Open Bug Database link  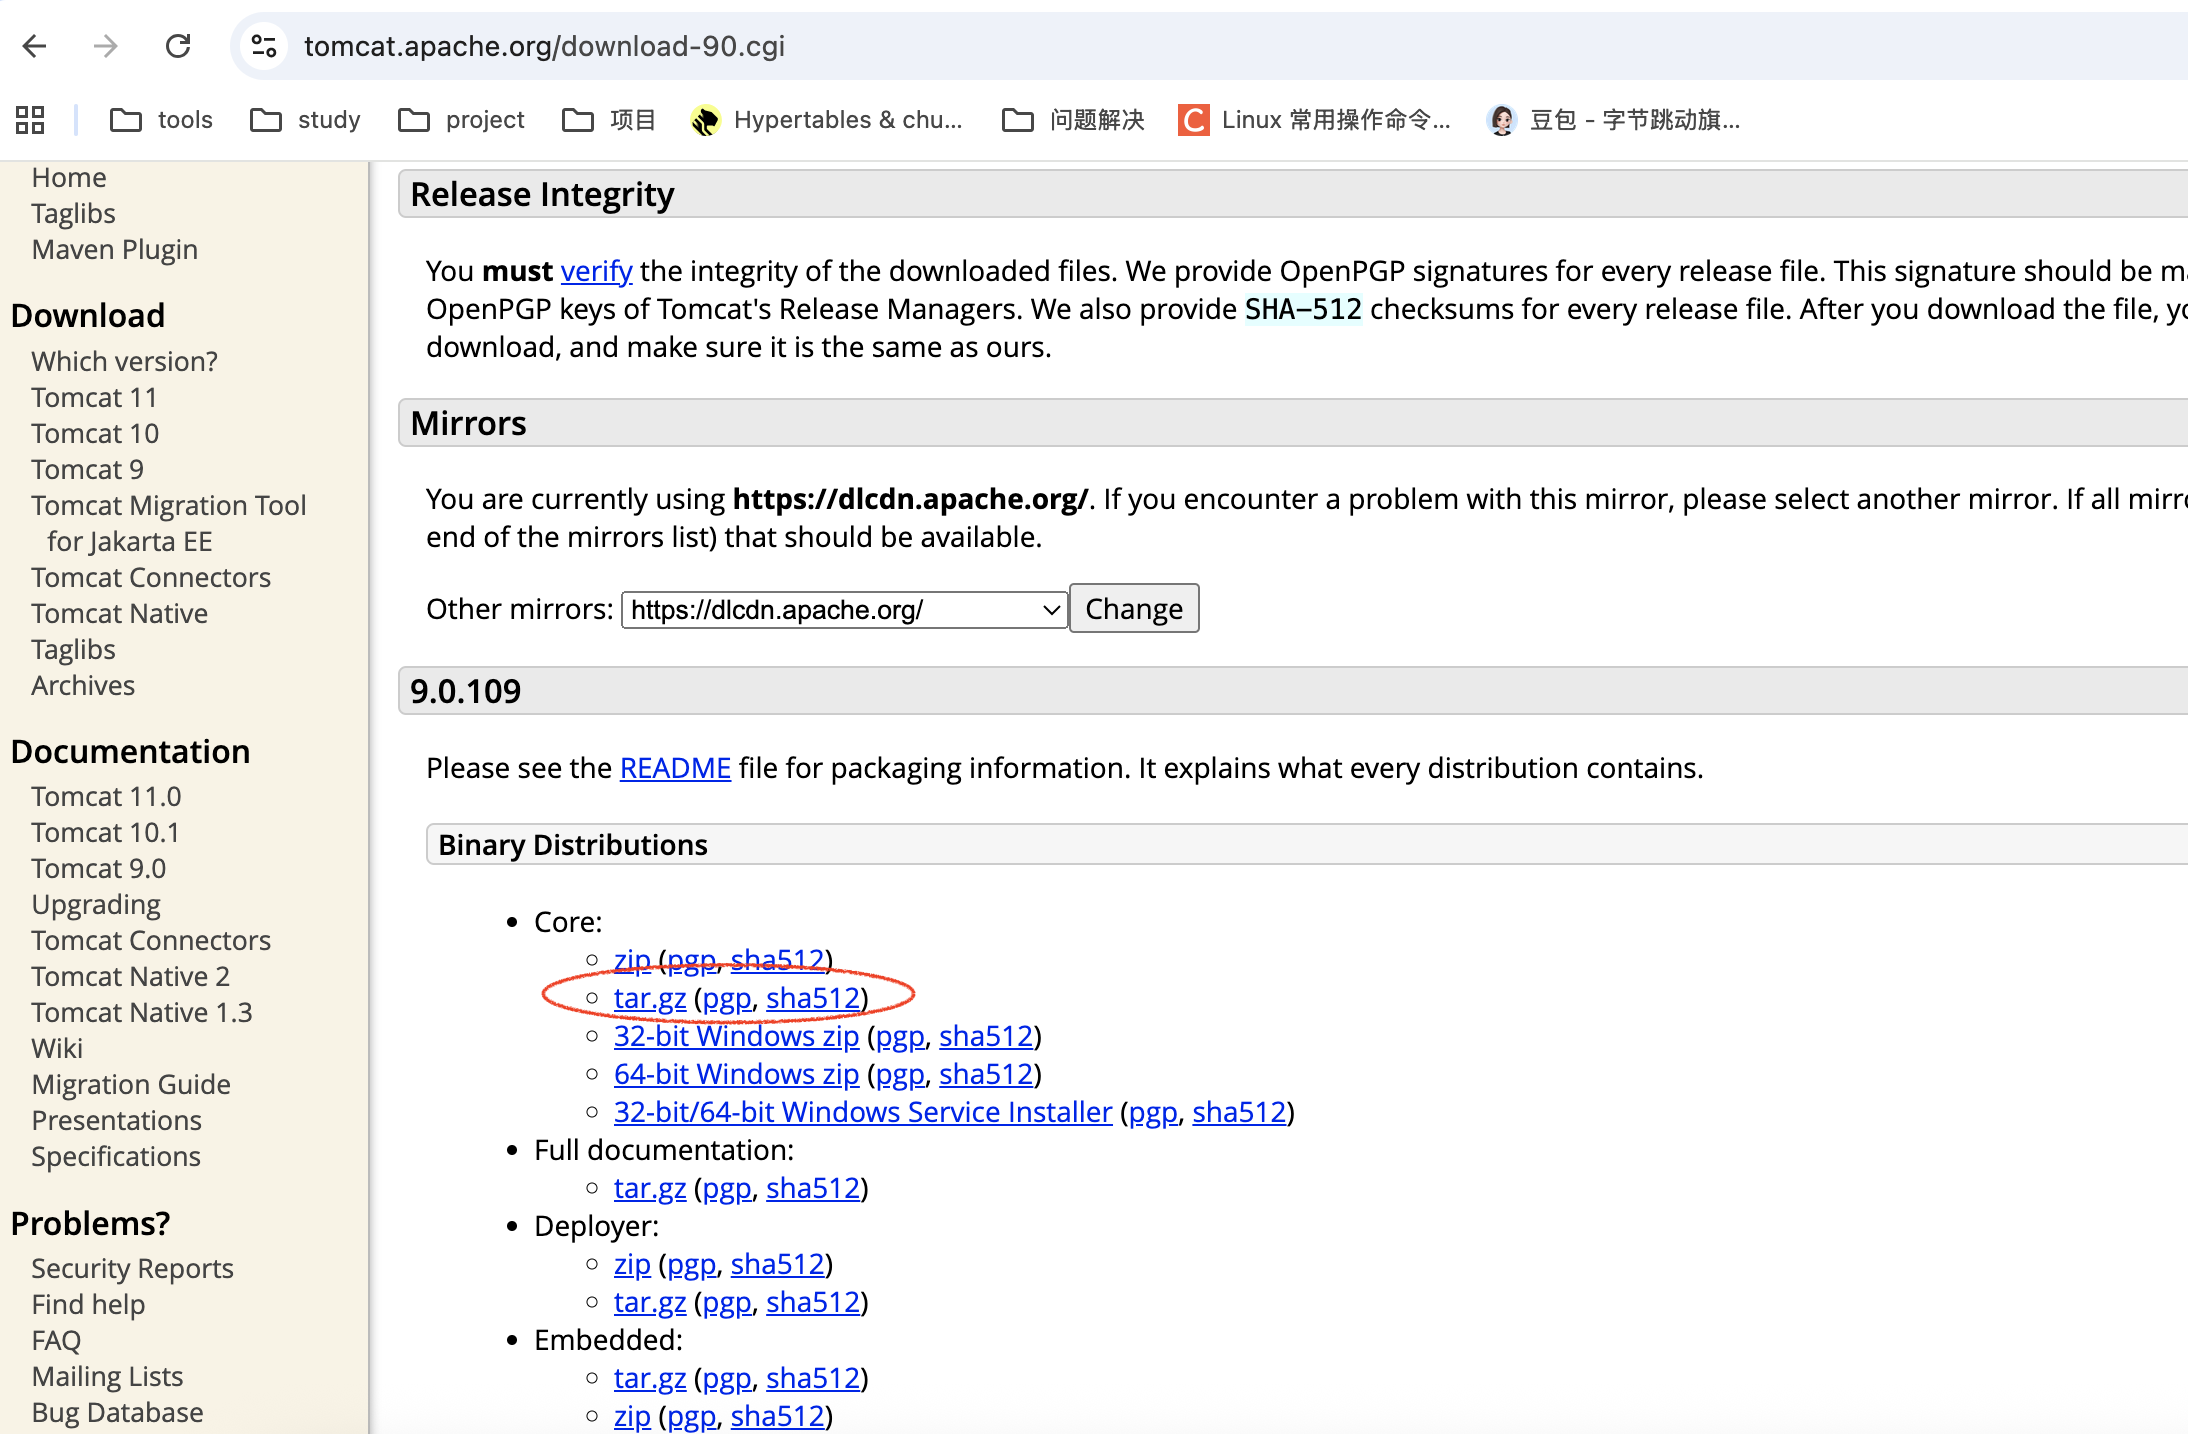point(117,1412)
